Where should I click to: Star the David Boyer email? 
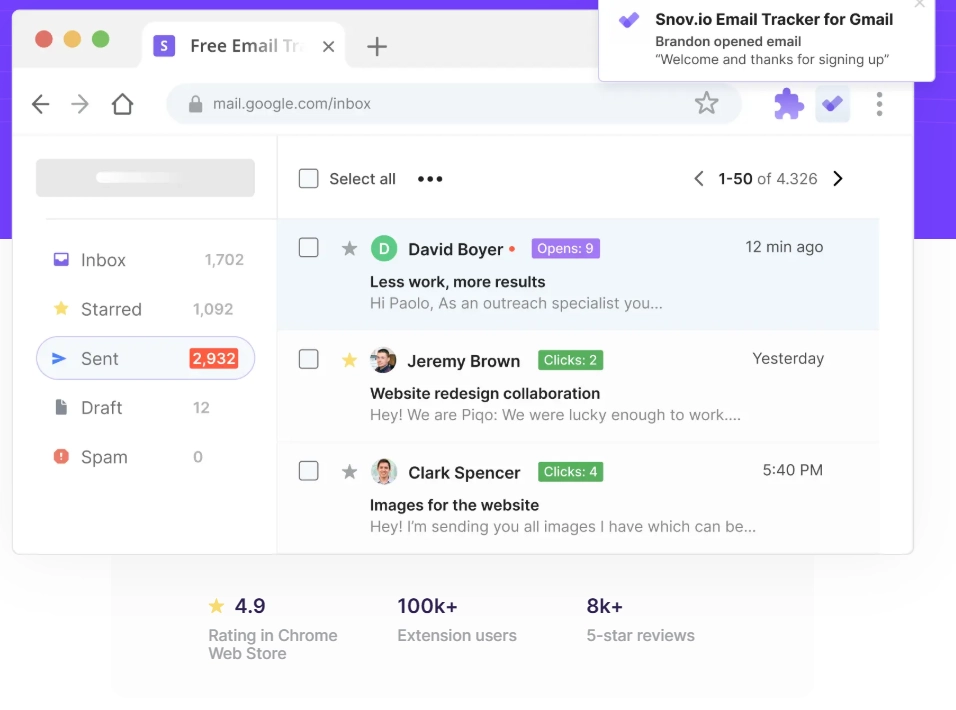click(x=349, y=248)
